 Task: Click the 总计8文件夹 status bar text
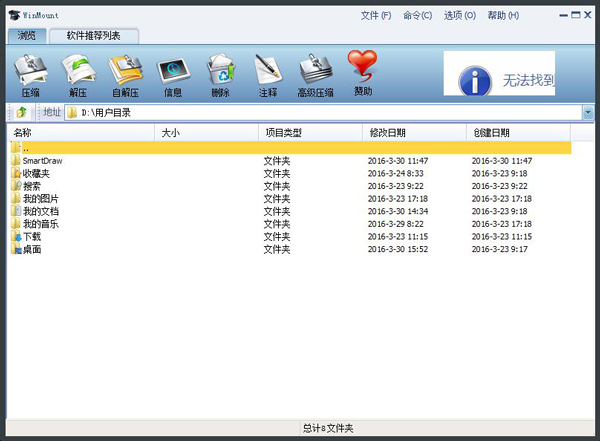click(x=328, y=428)
